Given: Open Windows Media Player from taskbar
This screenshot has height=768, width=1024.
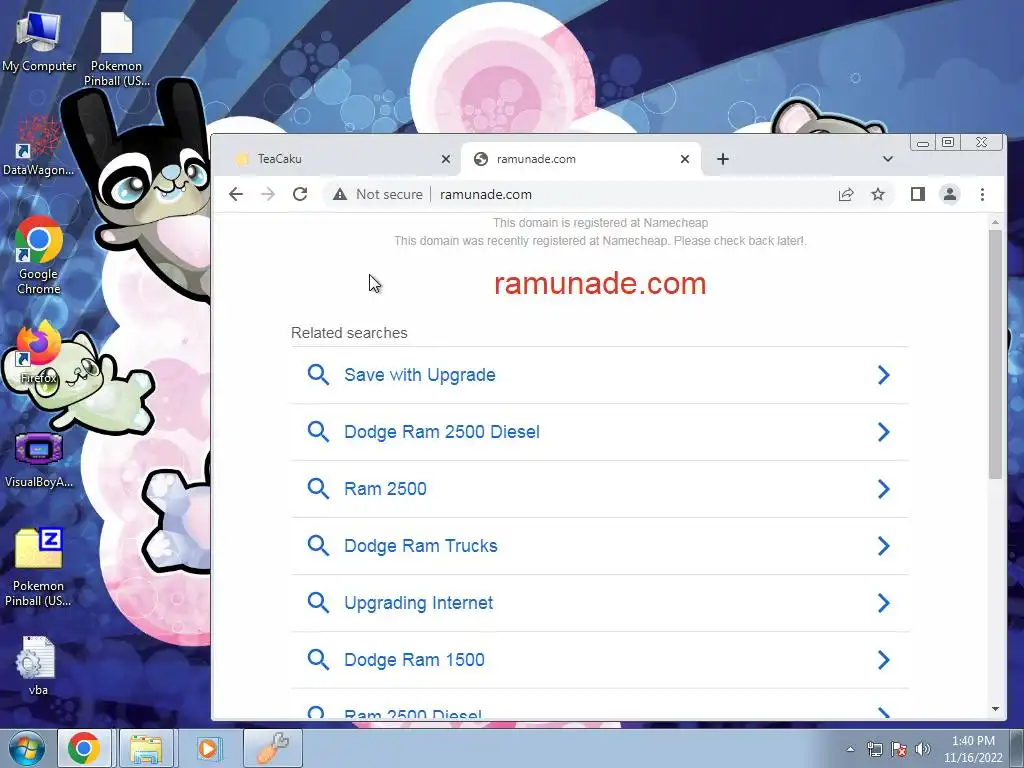Looking at the screenshot, I should 210,748.
